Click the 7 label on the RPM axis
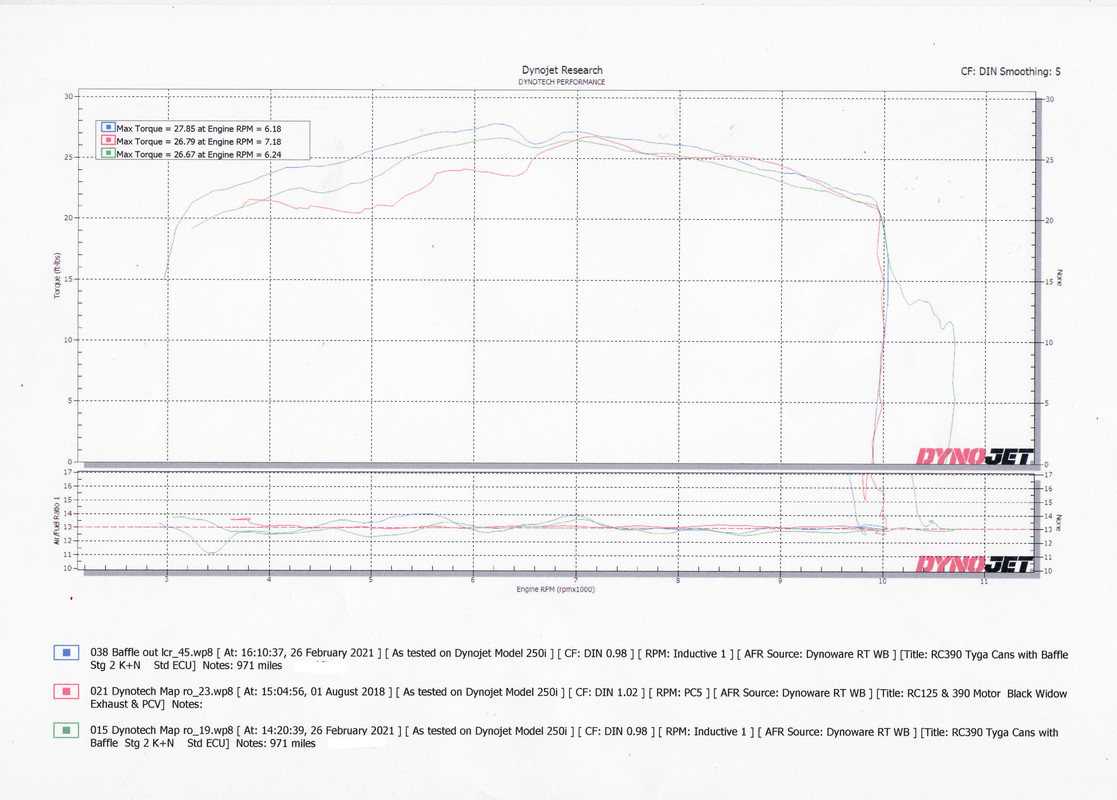 pos(576,580)
